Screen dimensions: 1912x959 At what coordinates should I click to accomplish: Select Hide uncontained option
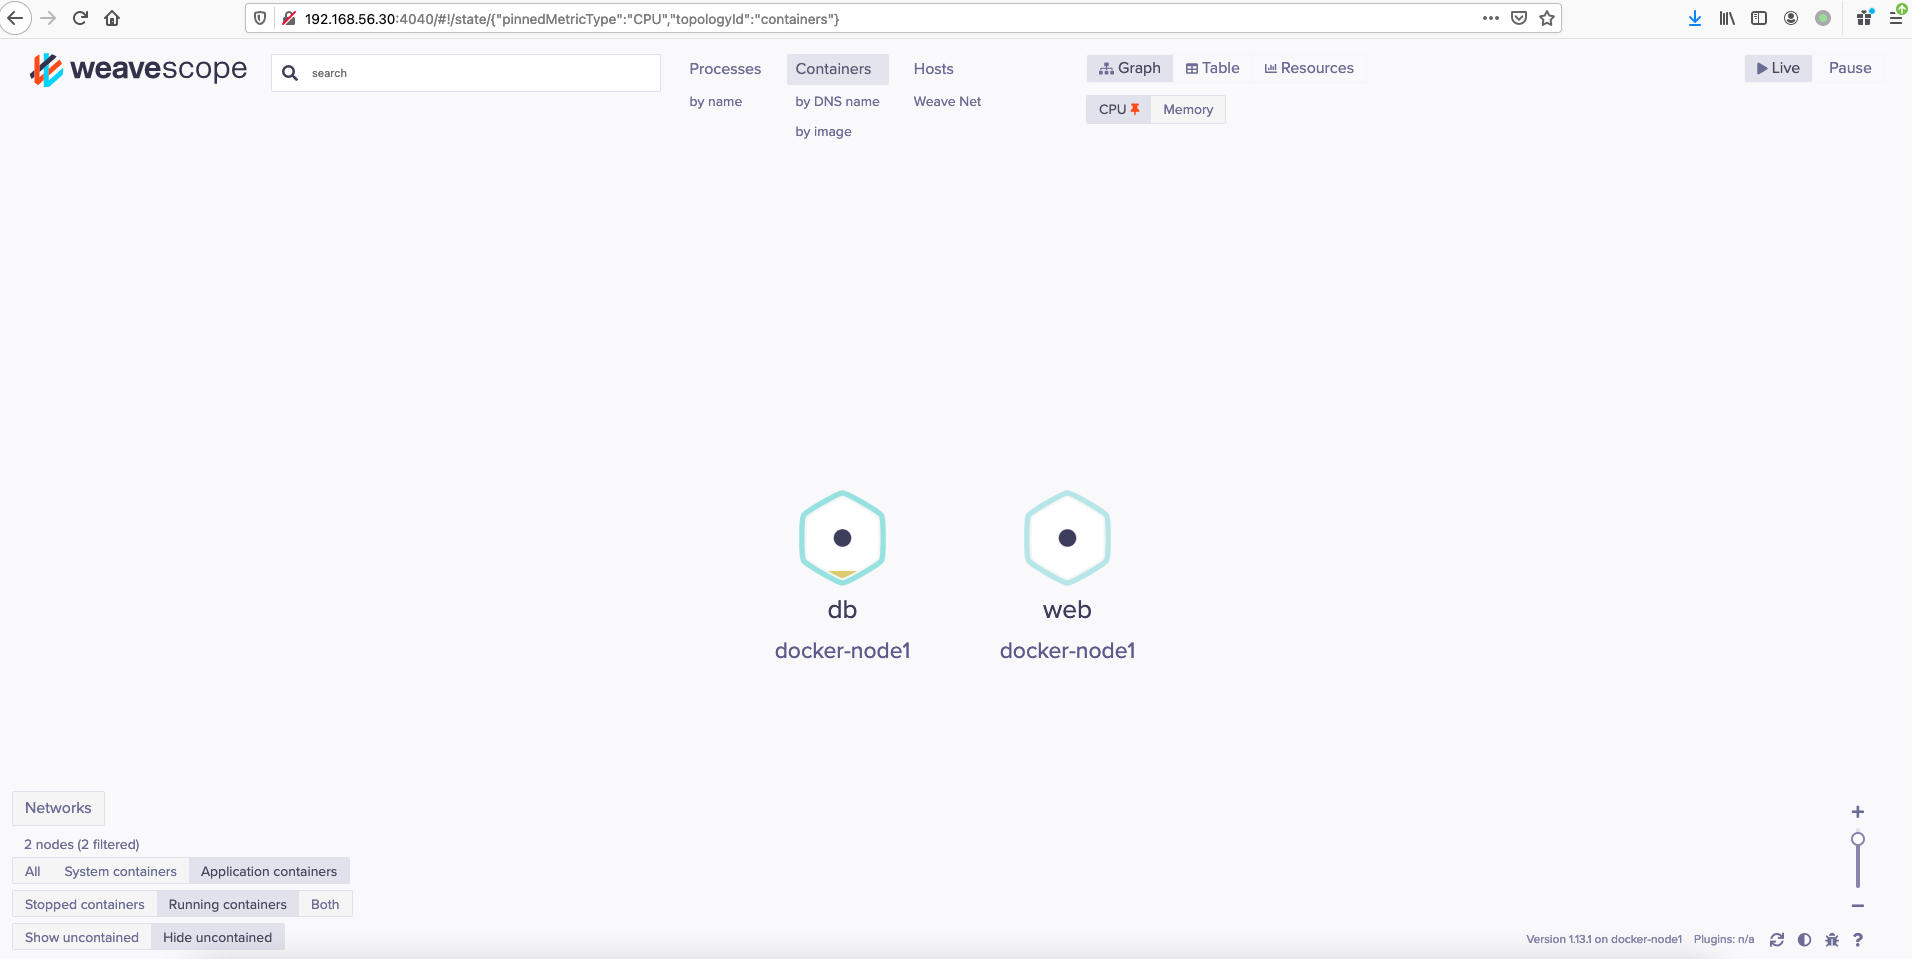pyautogui.click(x=217, y=937)
